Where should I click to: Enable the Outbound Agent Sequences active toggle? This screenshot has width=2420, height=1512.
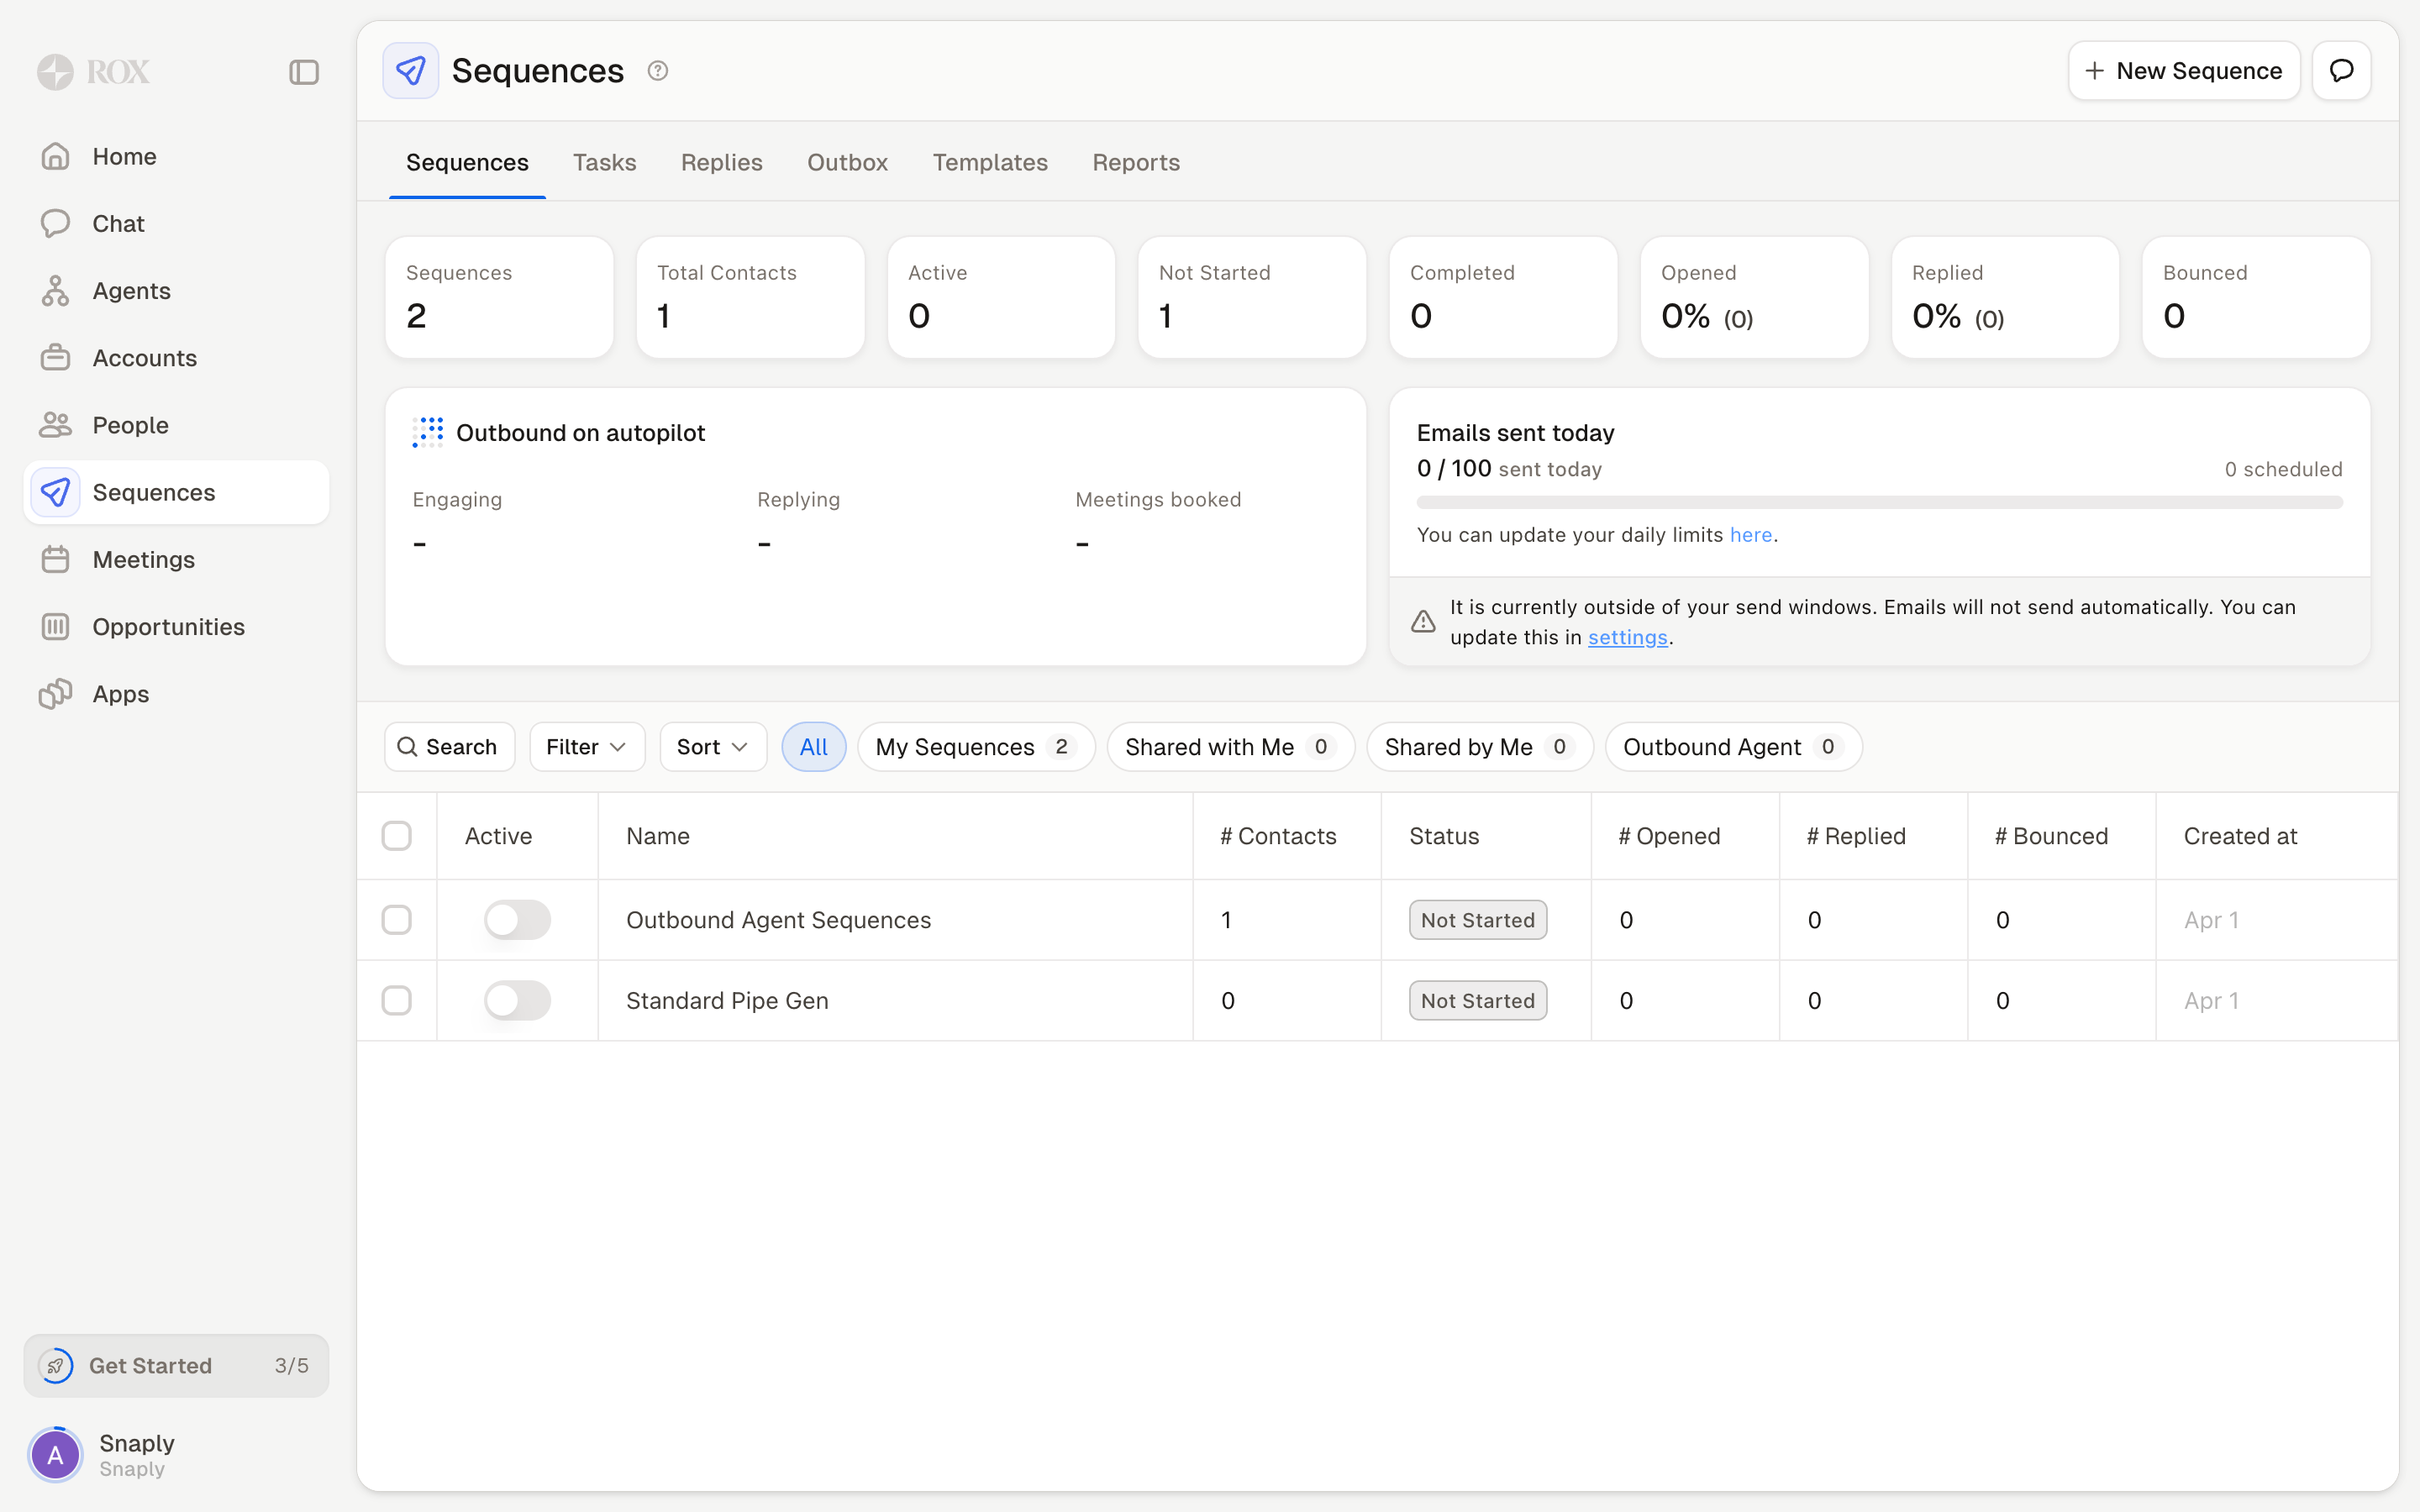click(x=517, y=920)
